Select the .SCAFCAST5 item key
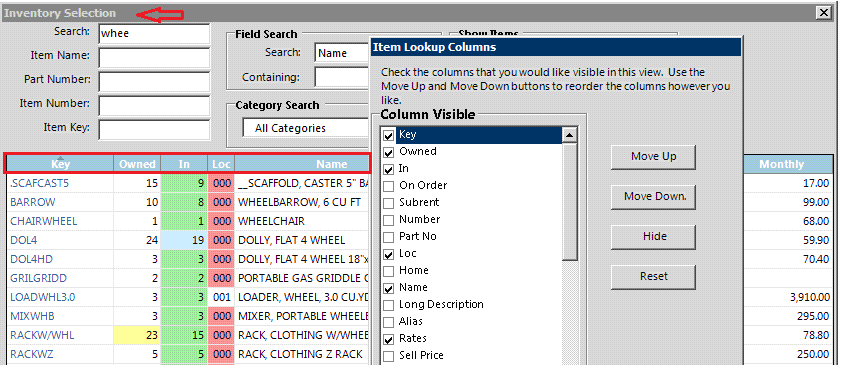Screen dimensions: 841x367 point(39,184)
